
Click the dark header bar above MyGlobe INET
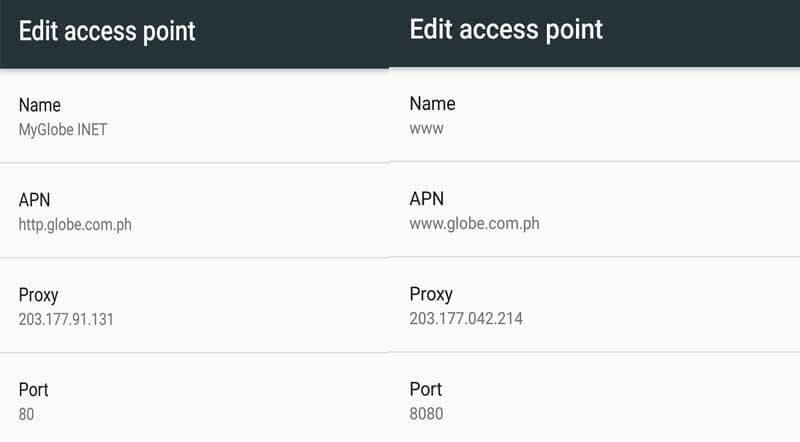coord(300,35)
